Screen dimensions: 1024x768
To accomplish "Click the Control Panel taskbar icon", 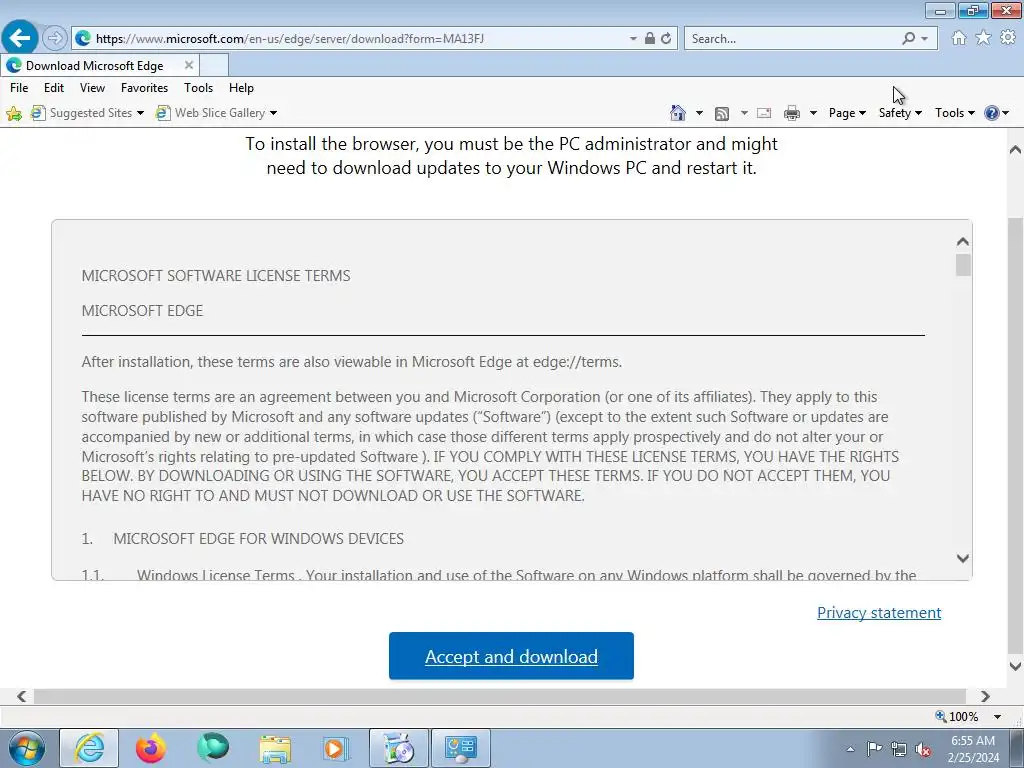I will pos(461,748).
